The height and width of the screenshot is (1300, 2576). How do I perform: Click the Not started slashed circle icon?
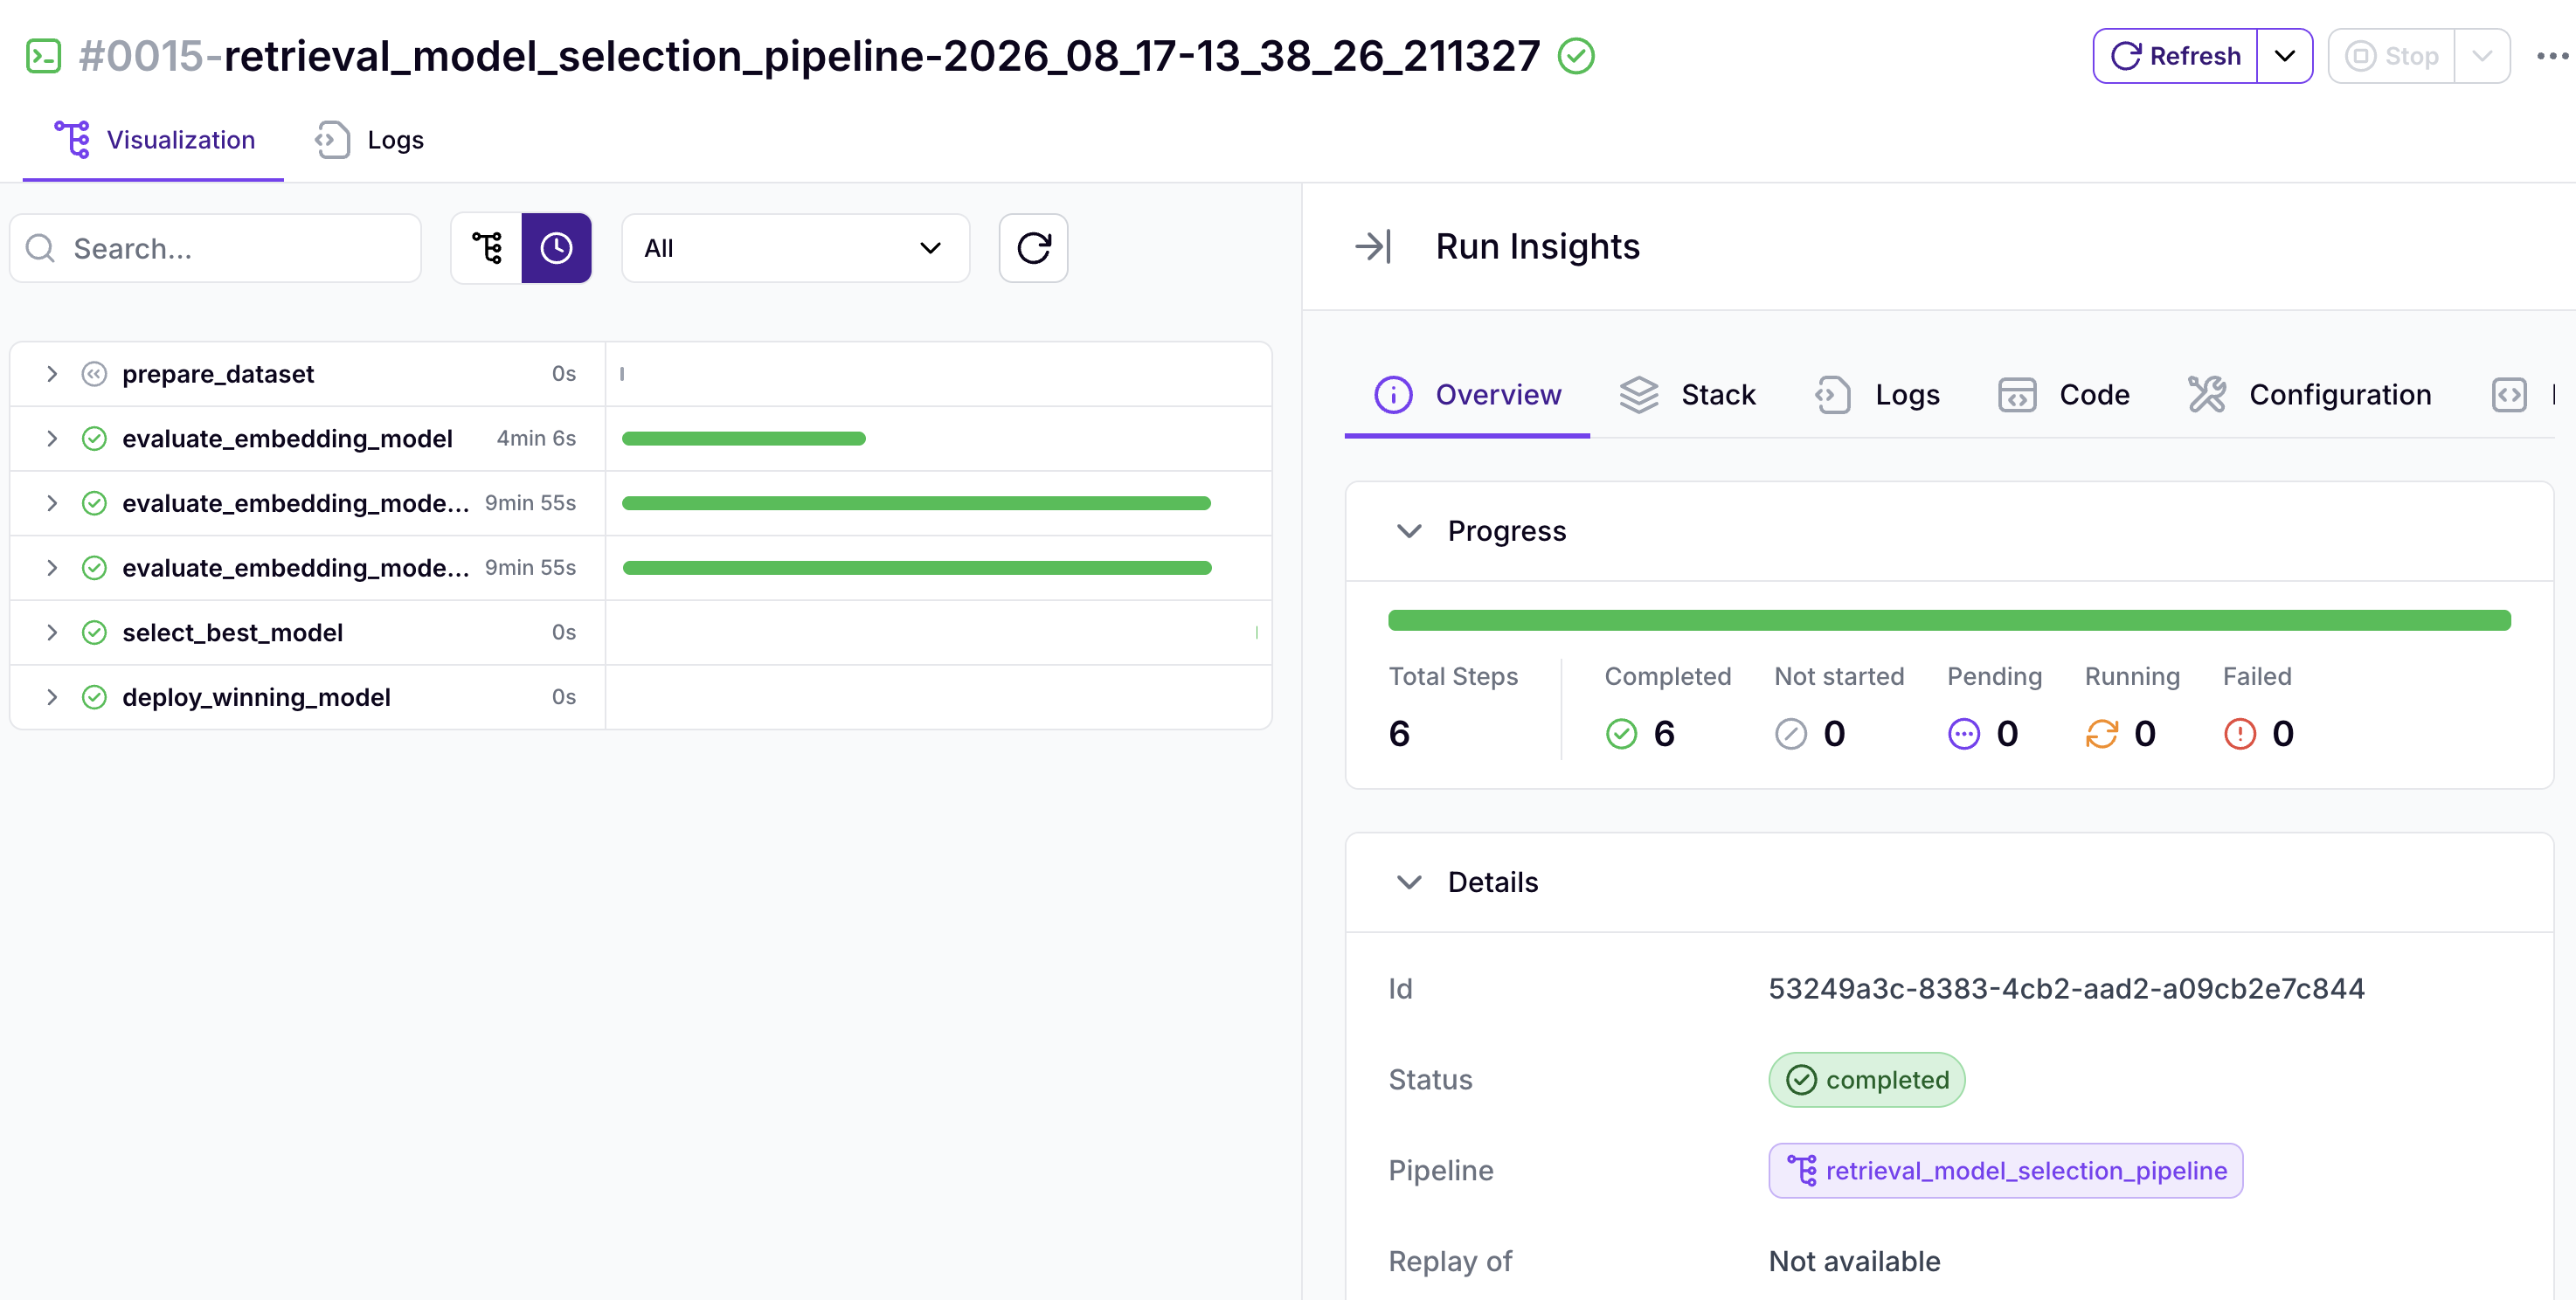1790,734
